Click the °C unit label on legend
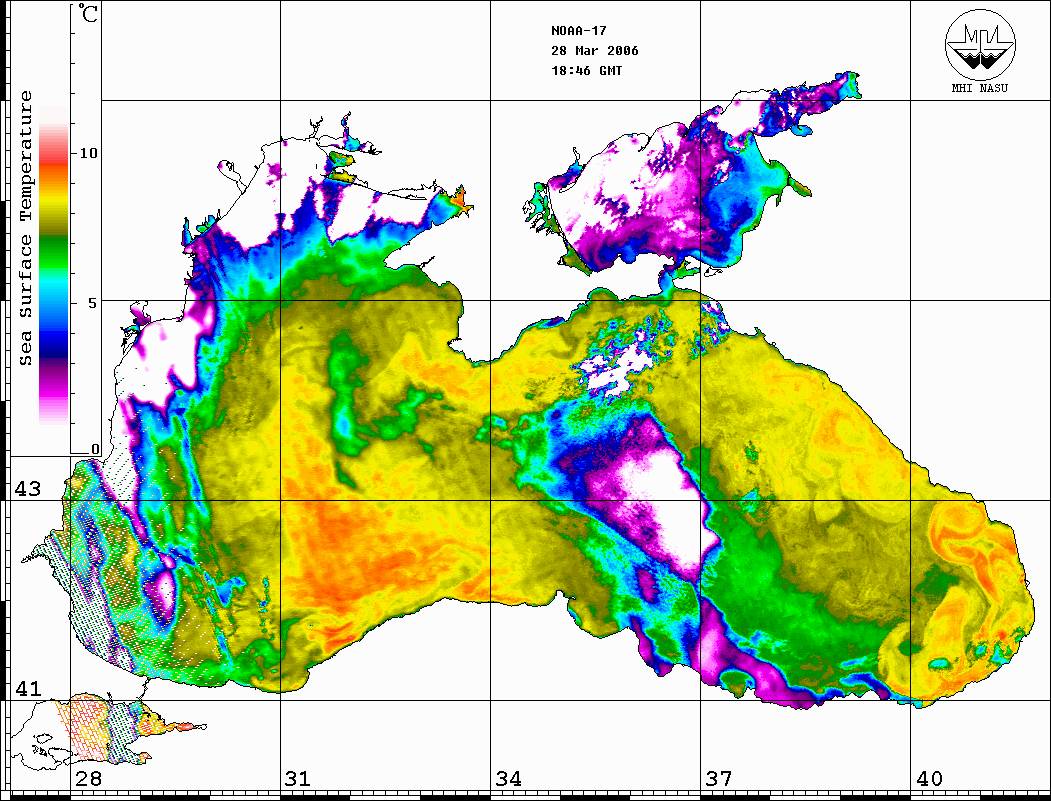The height and width of the screenshot is (801, 1051). pyautogui.click(x=87, y=13)
